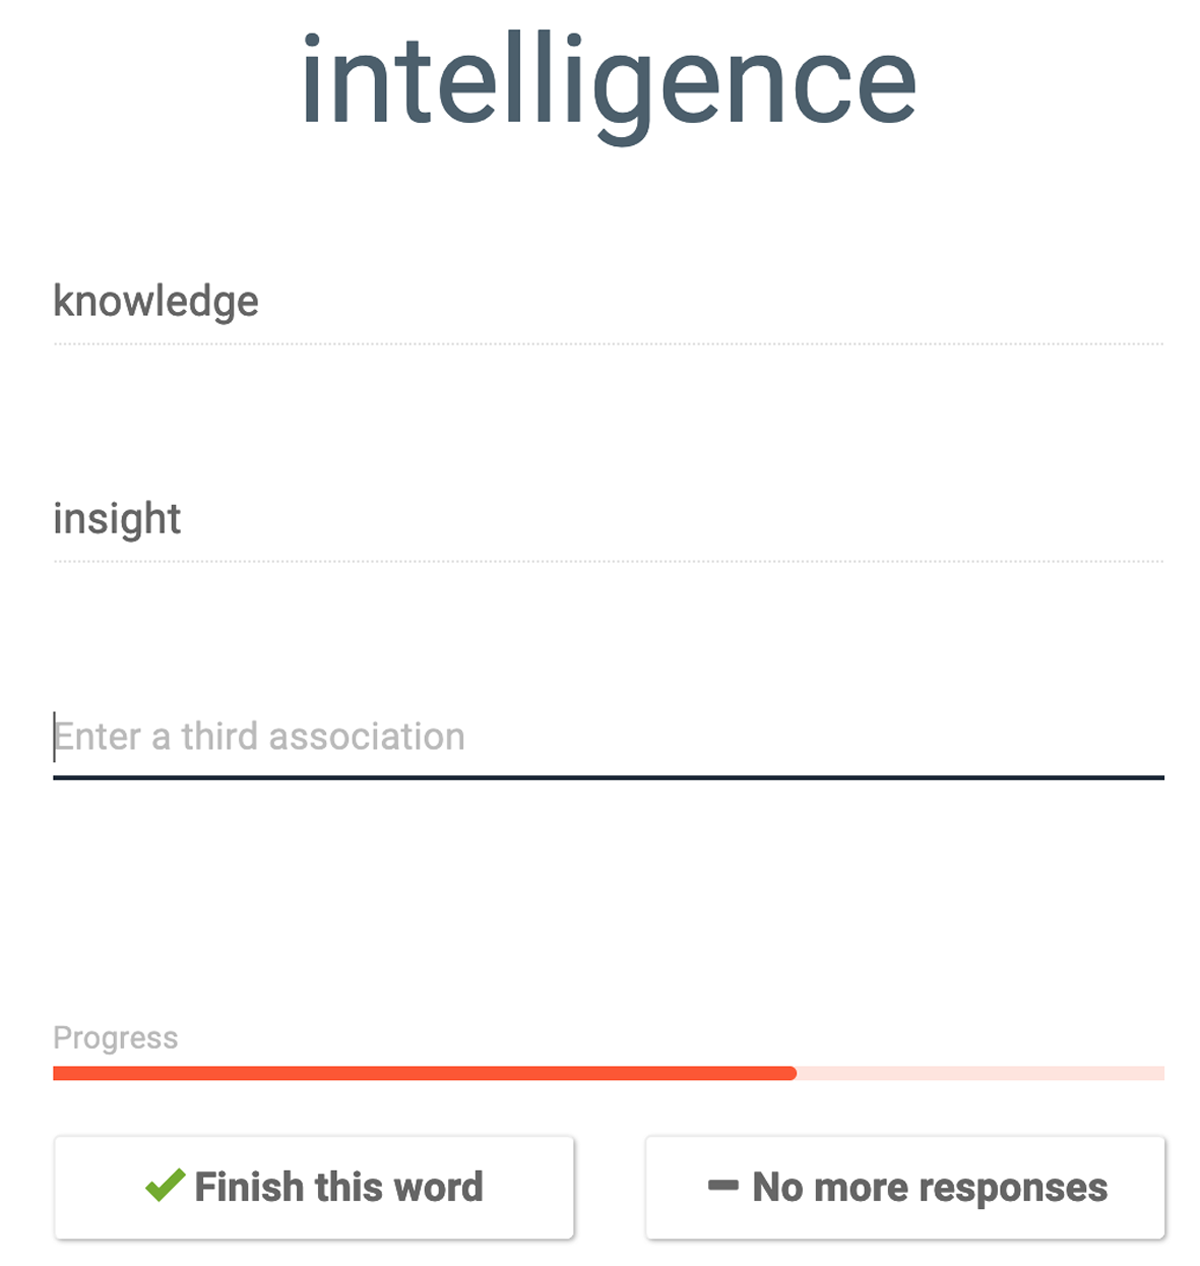Click the green checkmark icon
The width and height of the screenshot is (1200, 1266).
165,1185
